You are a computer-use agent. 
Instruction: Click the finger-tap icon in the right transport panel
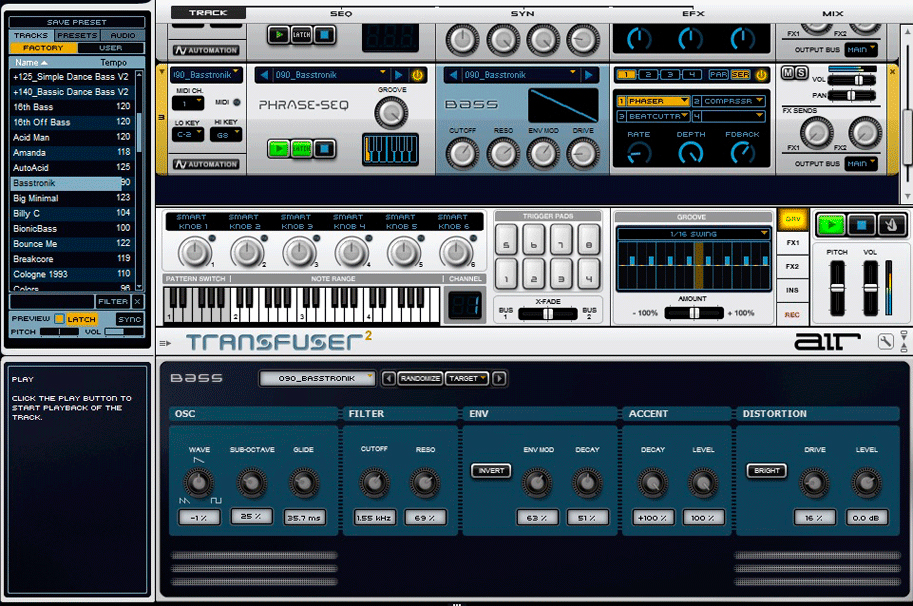(892, 225)
